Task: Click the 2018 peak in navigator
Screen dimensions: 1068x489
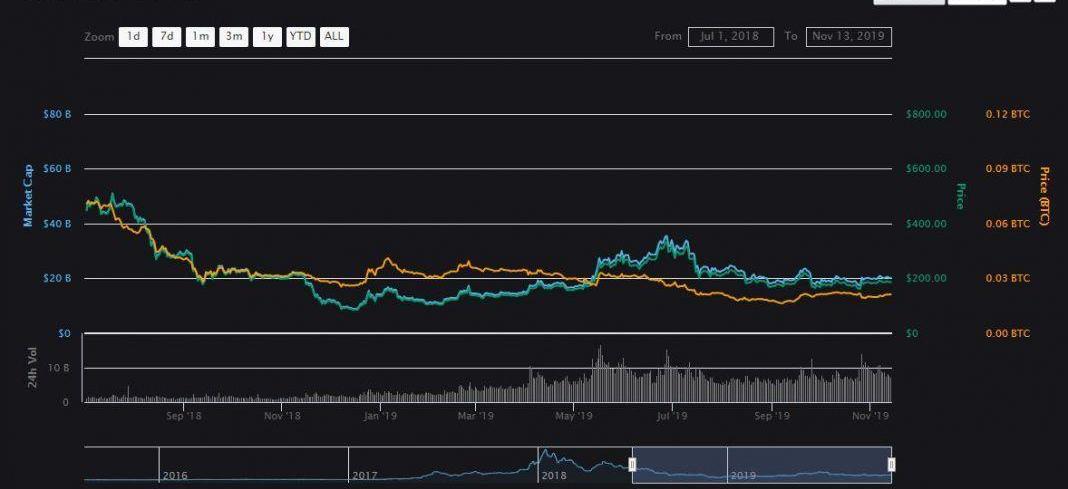Action: 545,453
